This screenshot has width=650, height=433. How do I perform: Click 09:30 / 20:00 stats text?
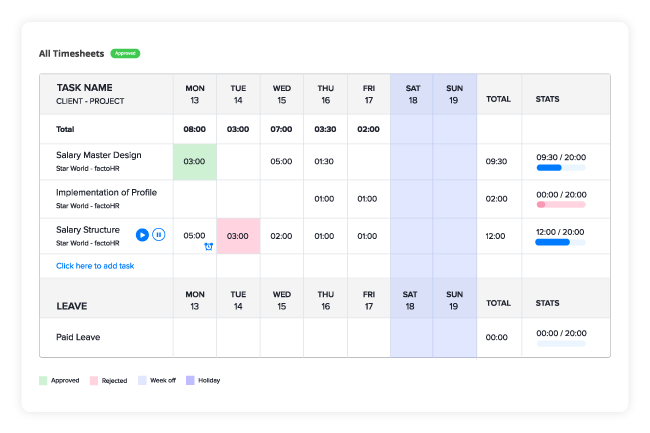point(561,157)
